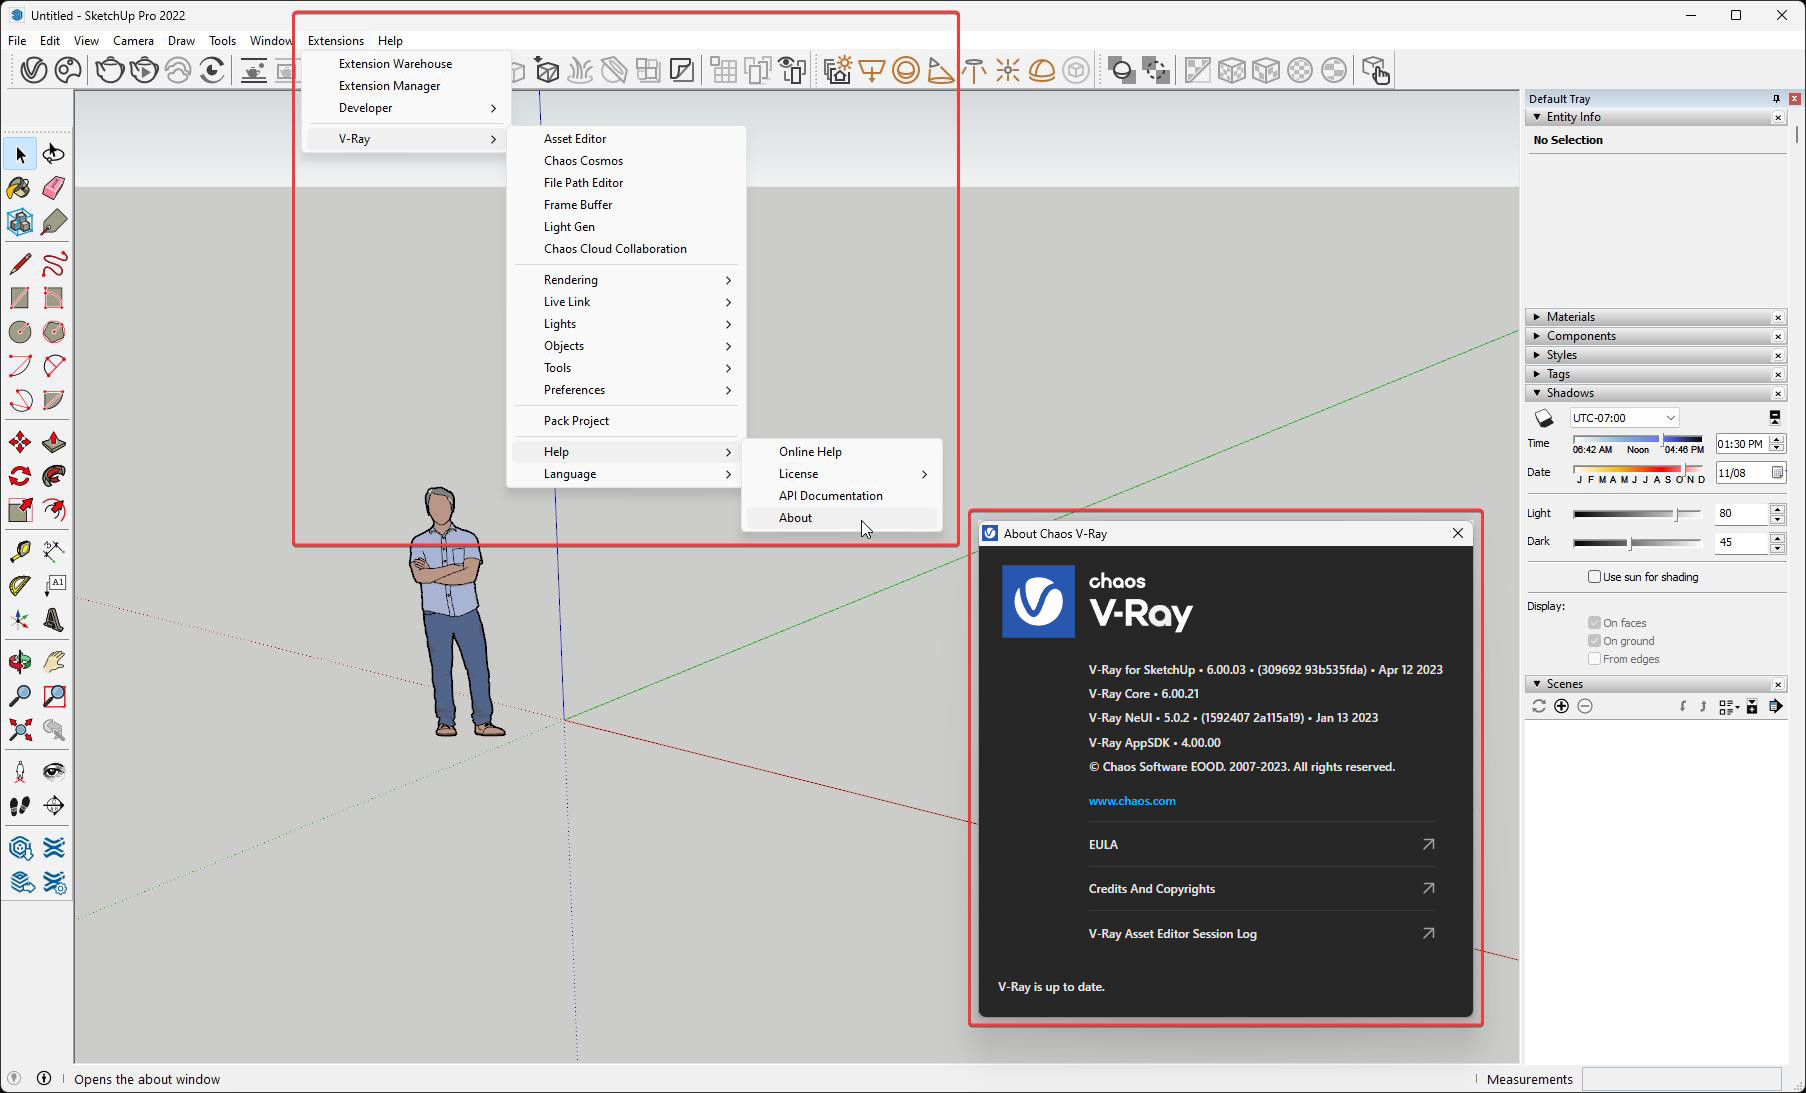
Task: Open the EULA link
Action: tap(1261, 845)
